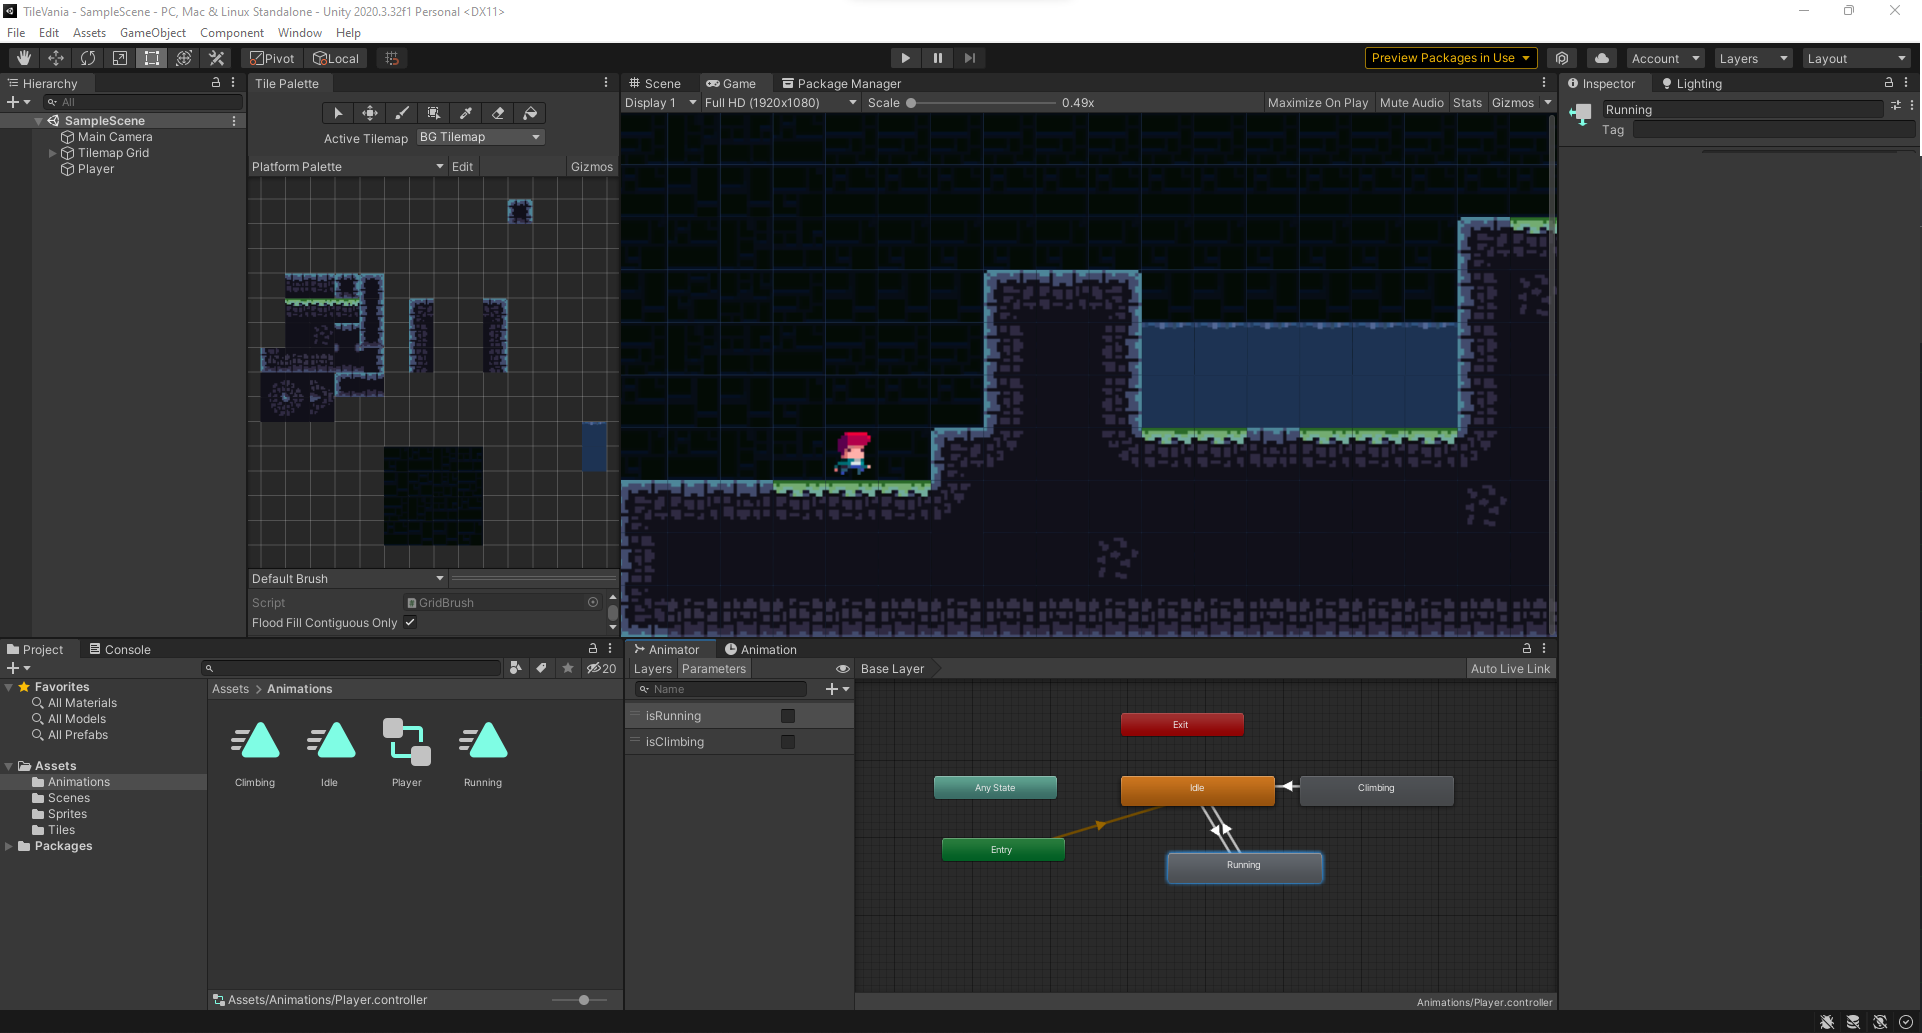Open the Layers dropdown
The width and height of the screenshot is (1922, 1033).
click(1752, 58)
